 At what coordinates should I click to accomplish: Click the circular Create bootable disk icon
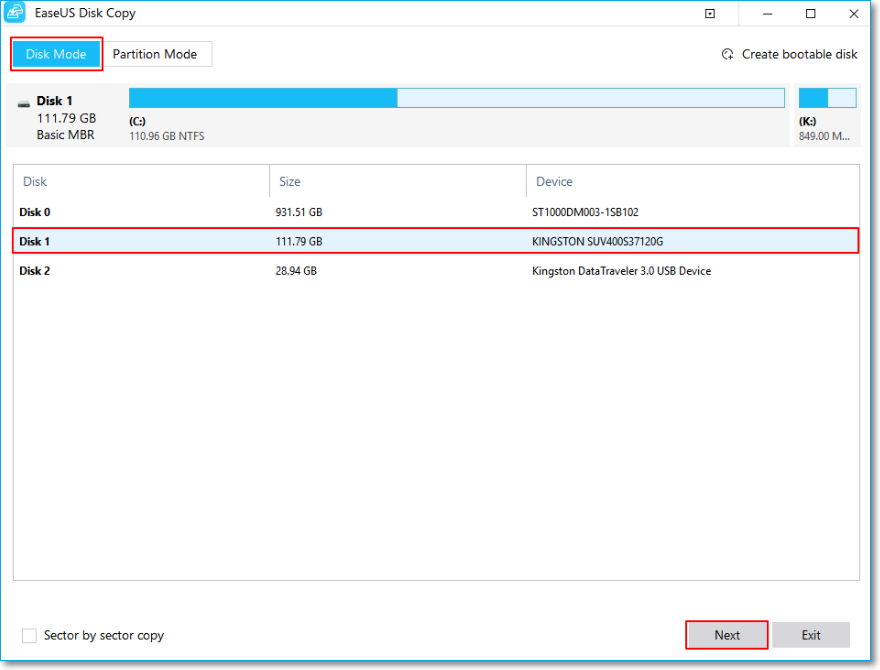(x=728, y=54)
